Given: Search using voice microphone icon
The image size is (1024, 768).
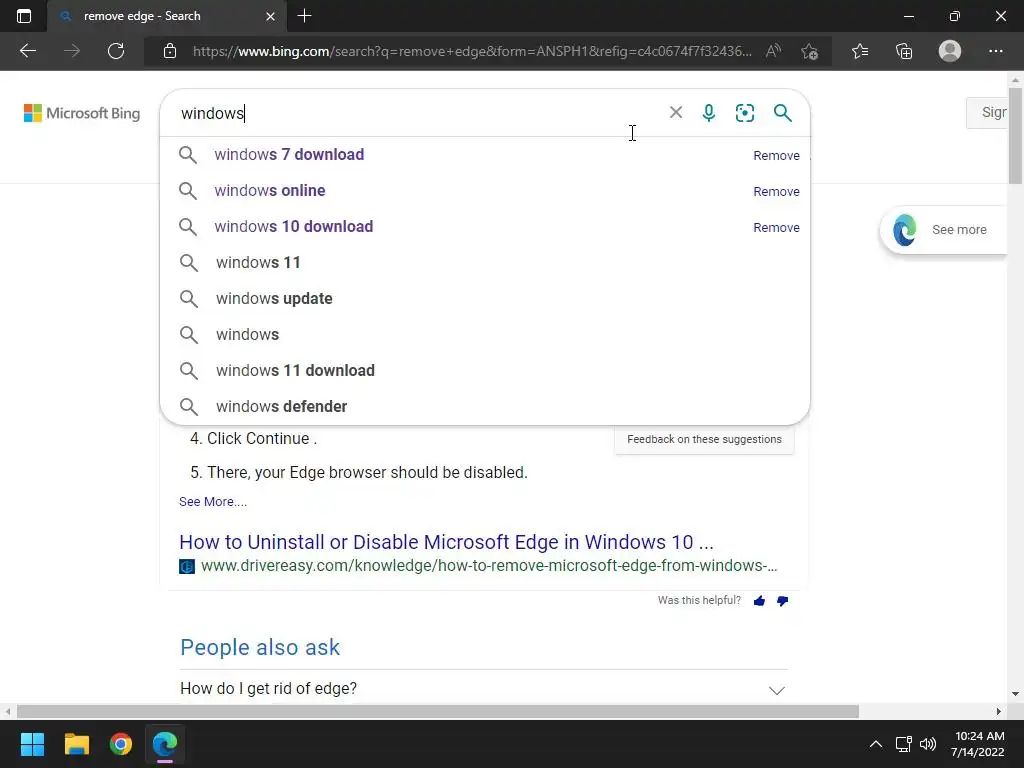Looking at the screenshot, I should pyautogui.click(x=709, y=113).
